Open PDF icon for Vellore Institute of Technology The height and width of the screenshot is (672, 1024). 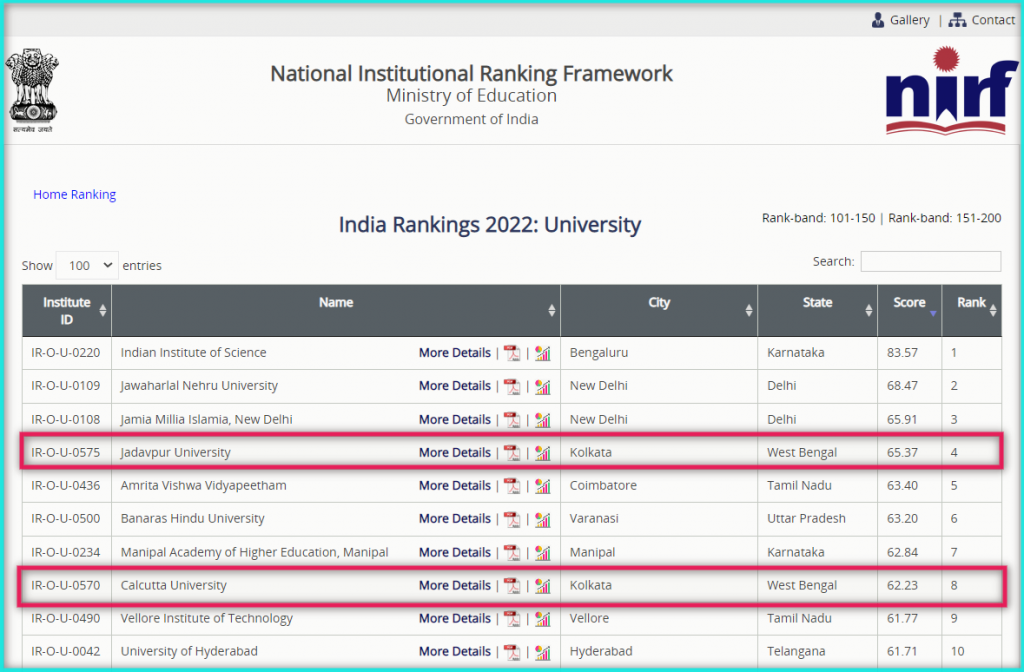512,618
